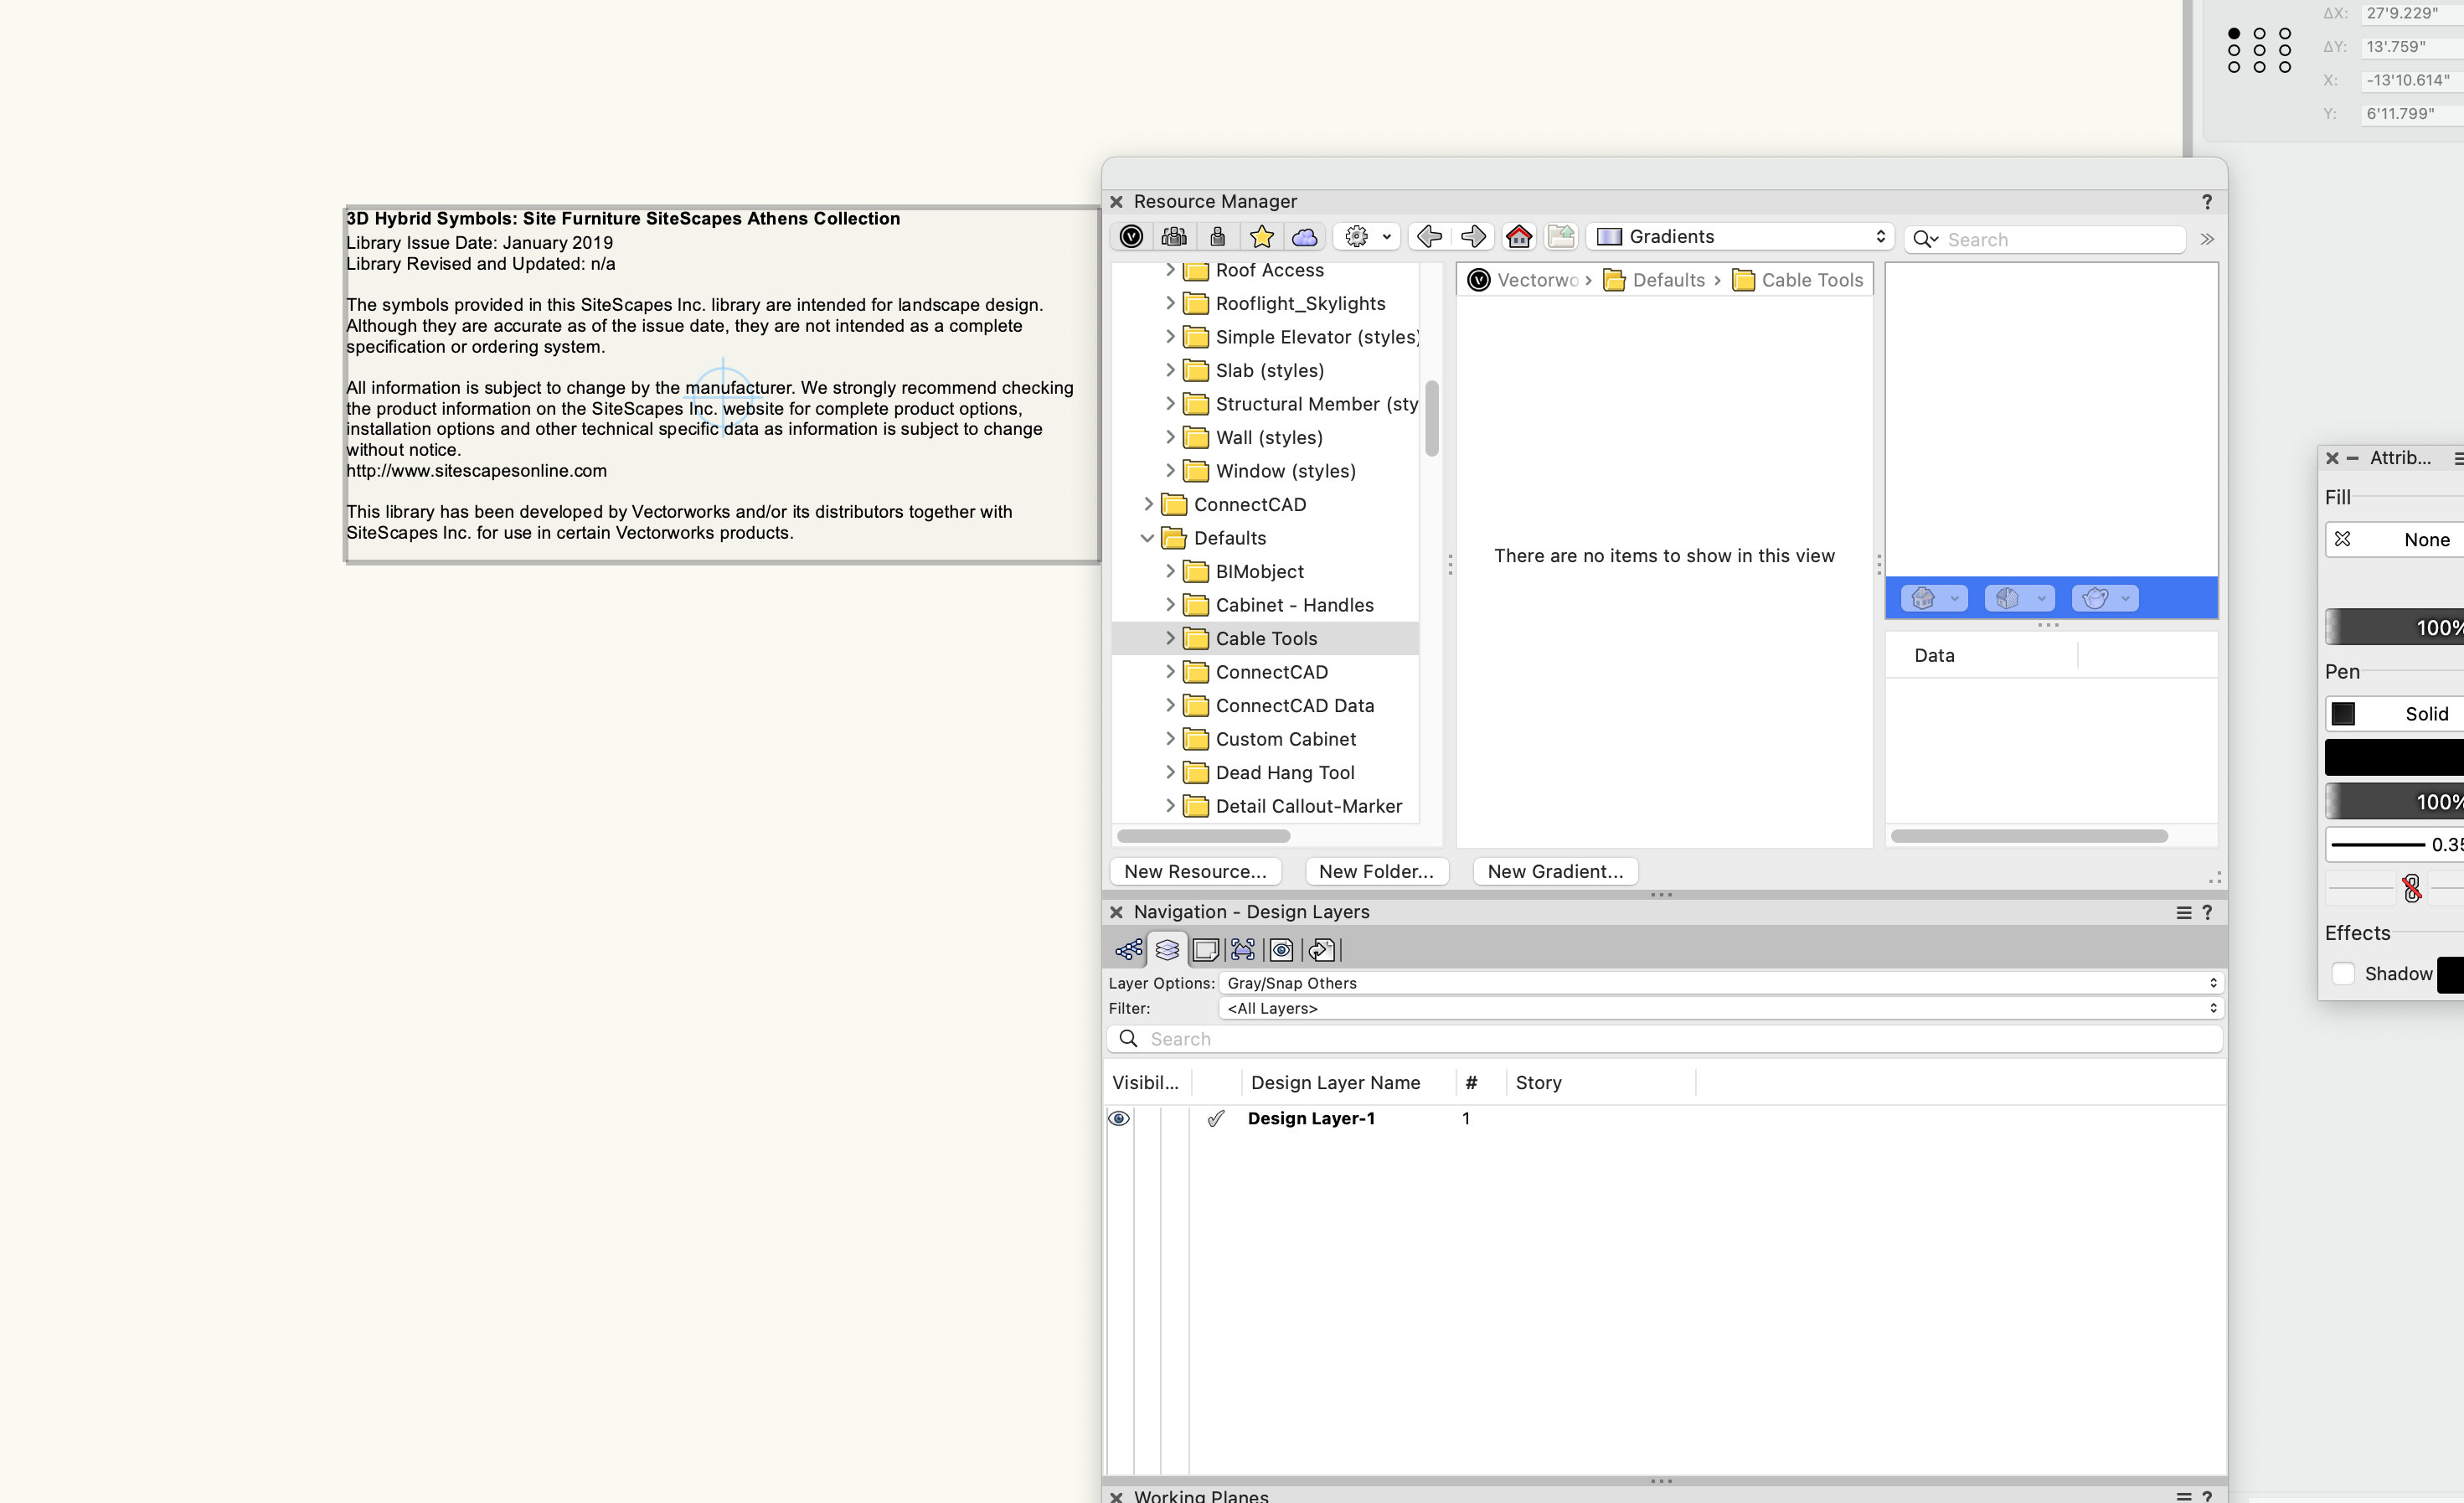Viewport: 2464px width, 1503px height.
Task: Select the Saved Views eye icon
Action: (x=1281, y=949)
